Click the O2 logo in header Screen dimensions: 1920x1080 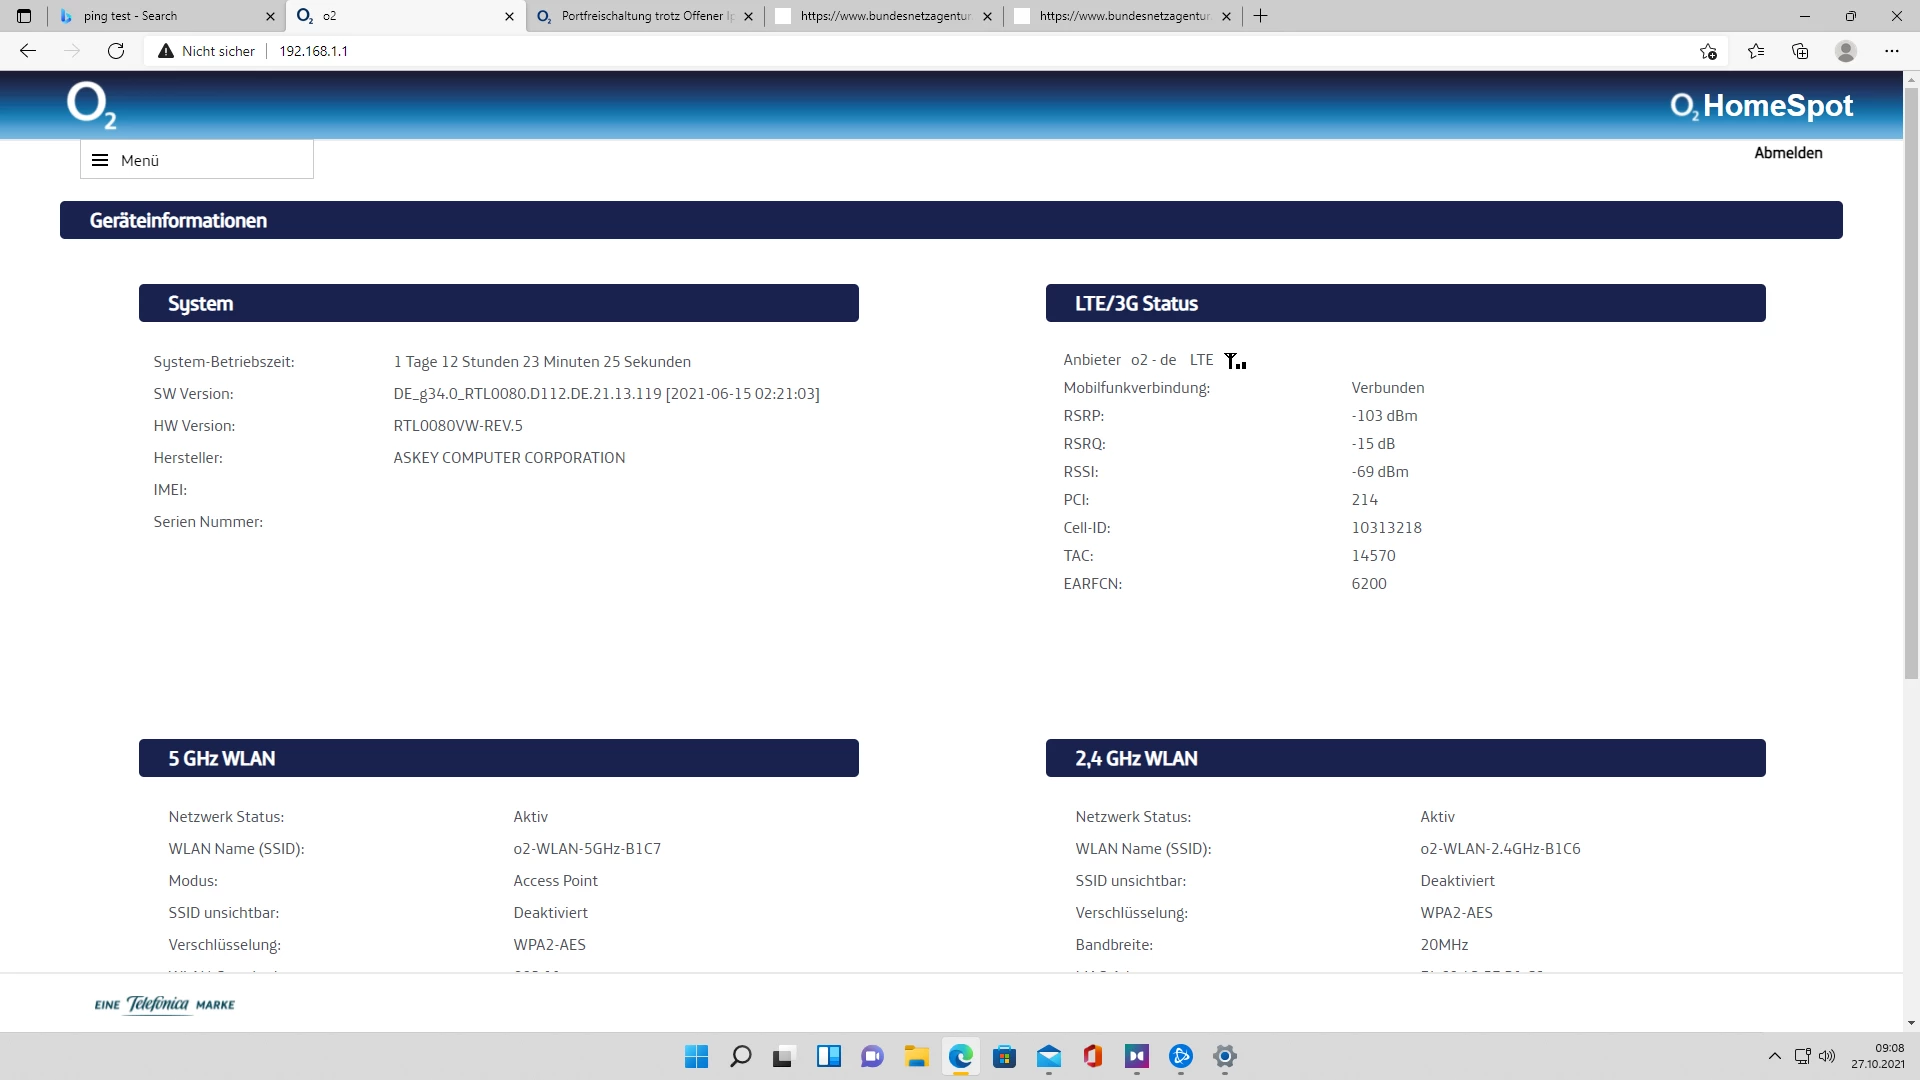point(91,104)
